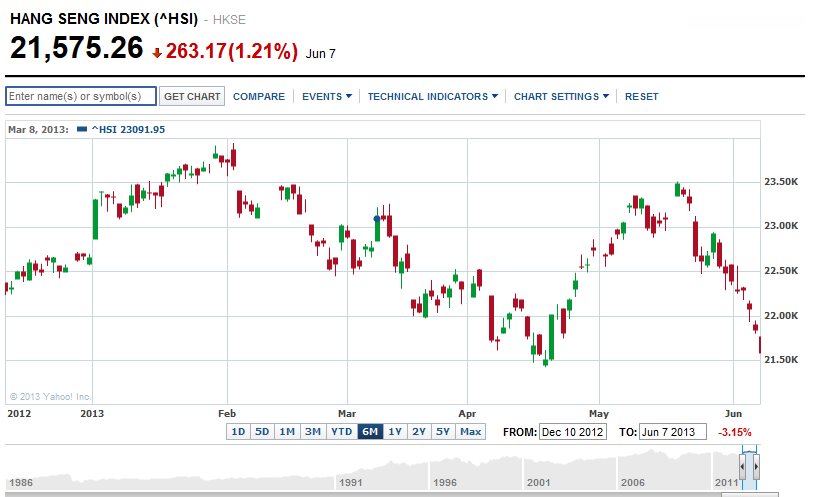Click the GET CHART button
Screen dimensions: 813x497
click(192, 96)
